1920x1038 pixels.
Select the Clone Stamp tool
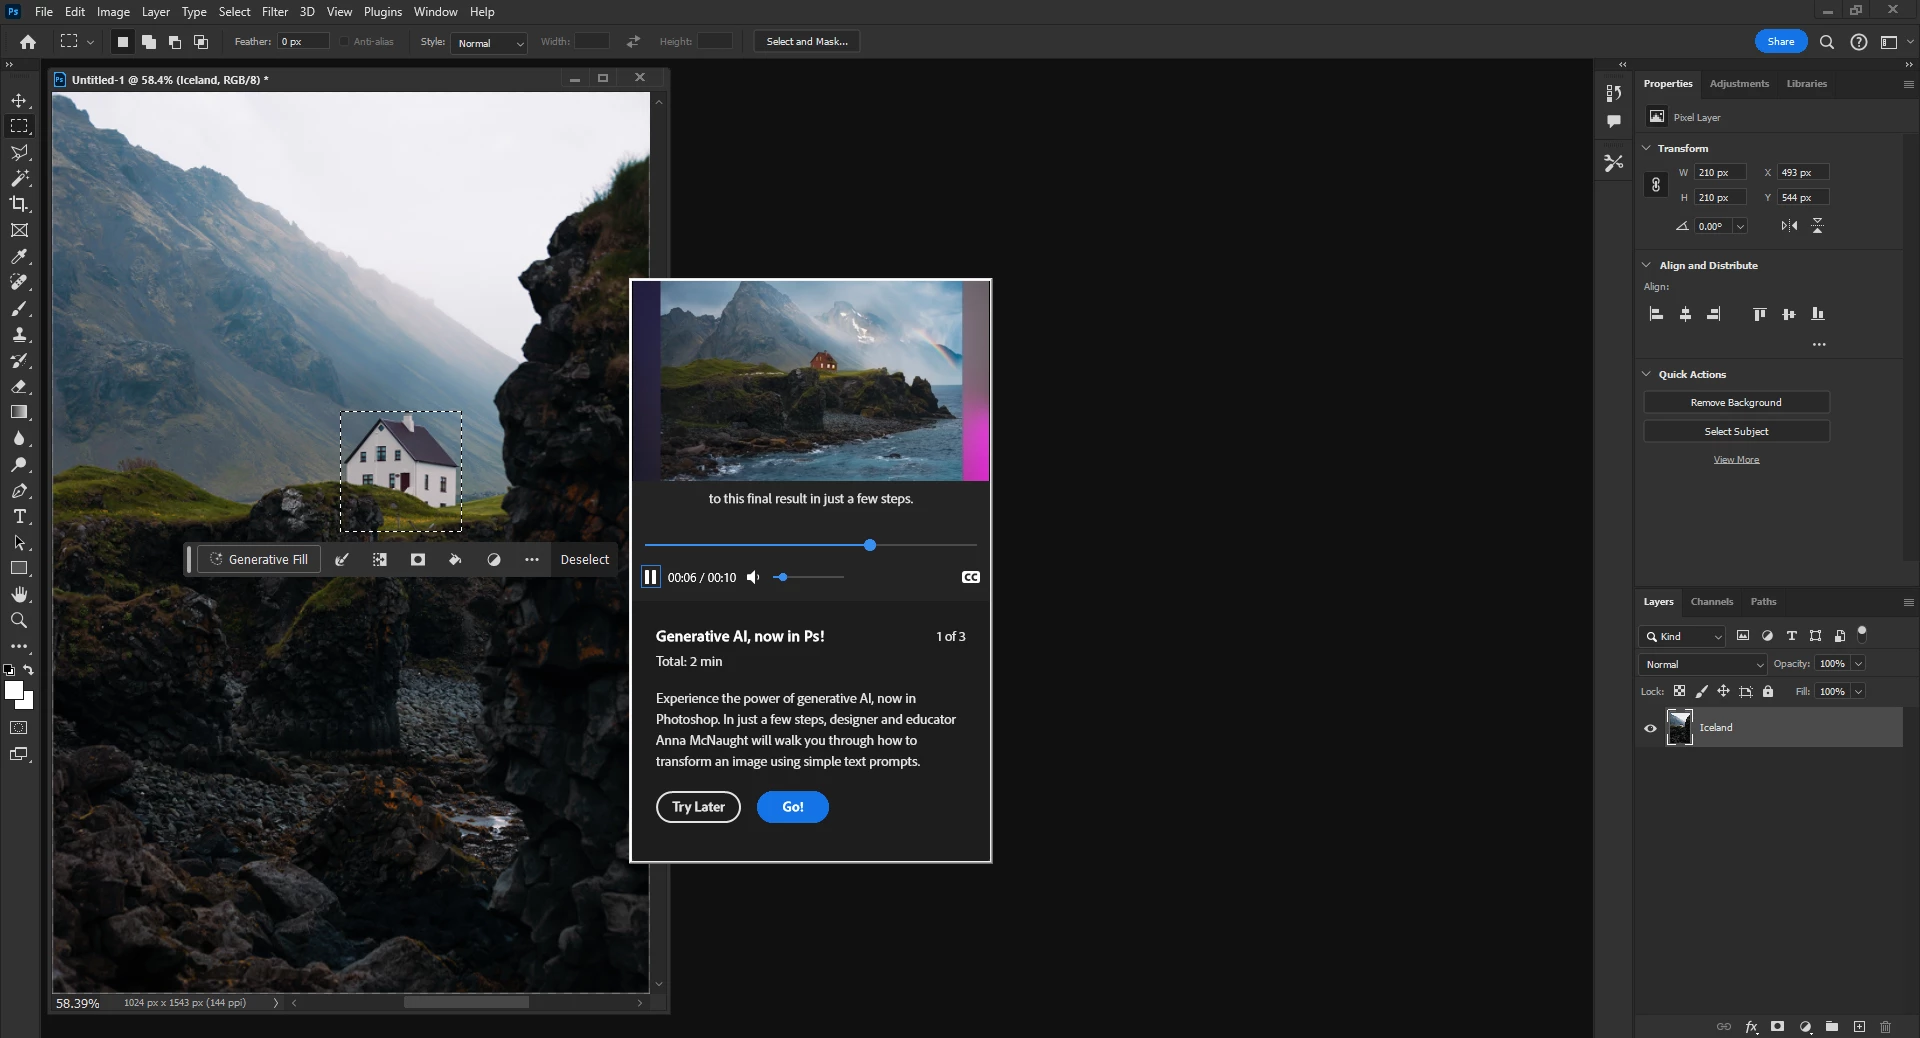(19, 334)
